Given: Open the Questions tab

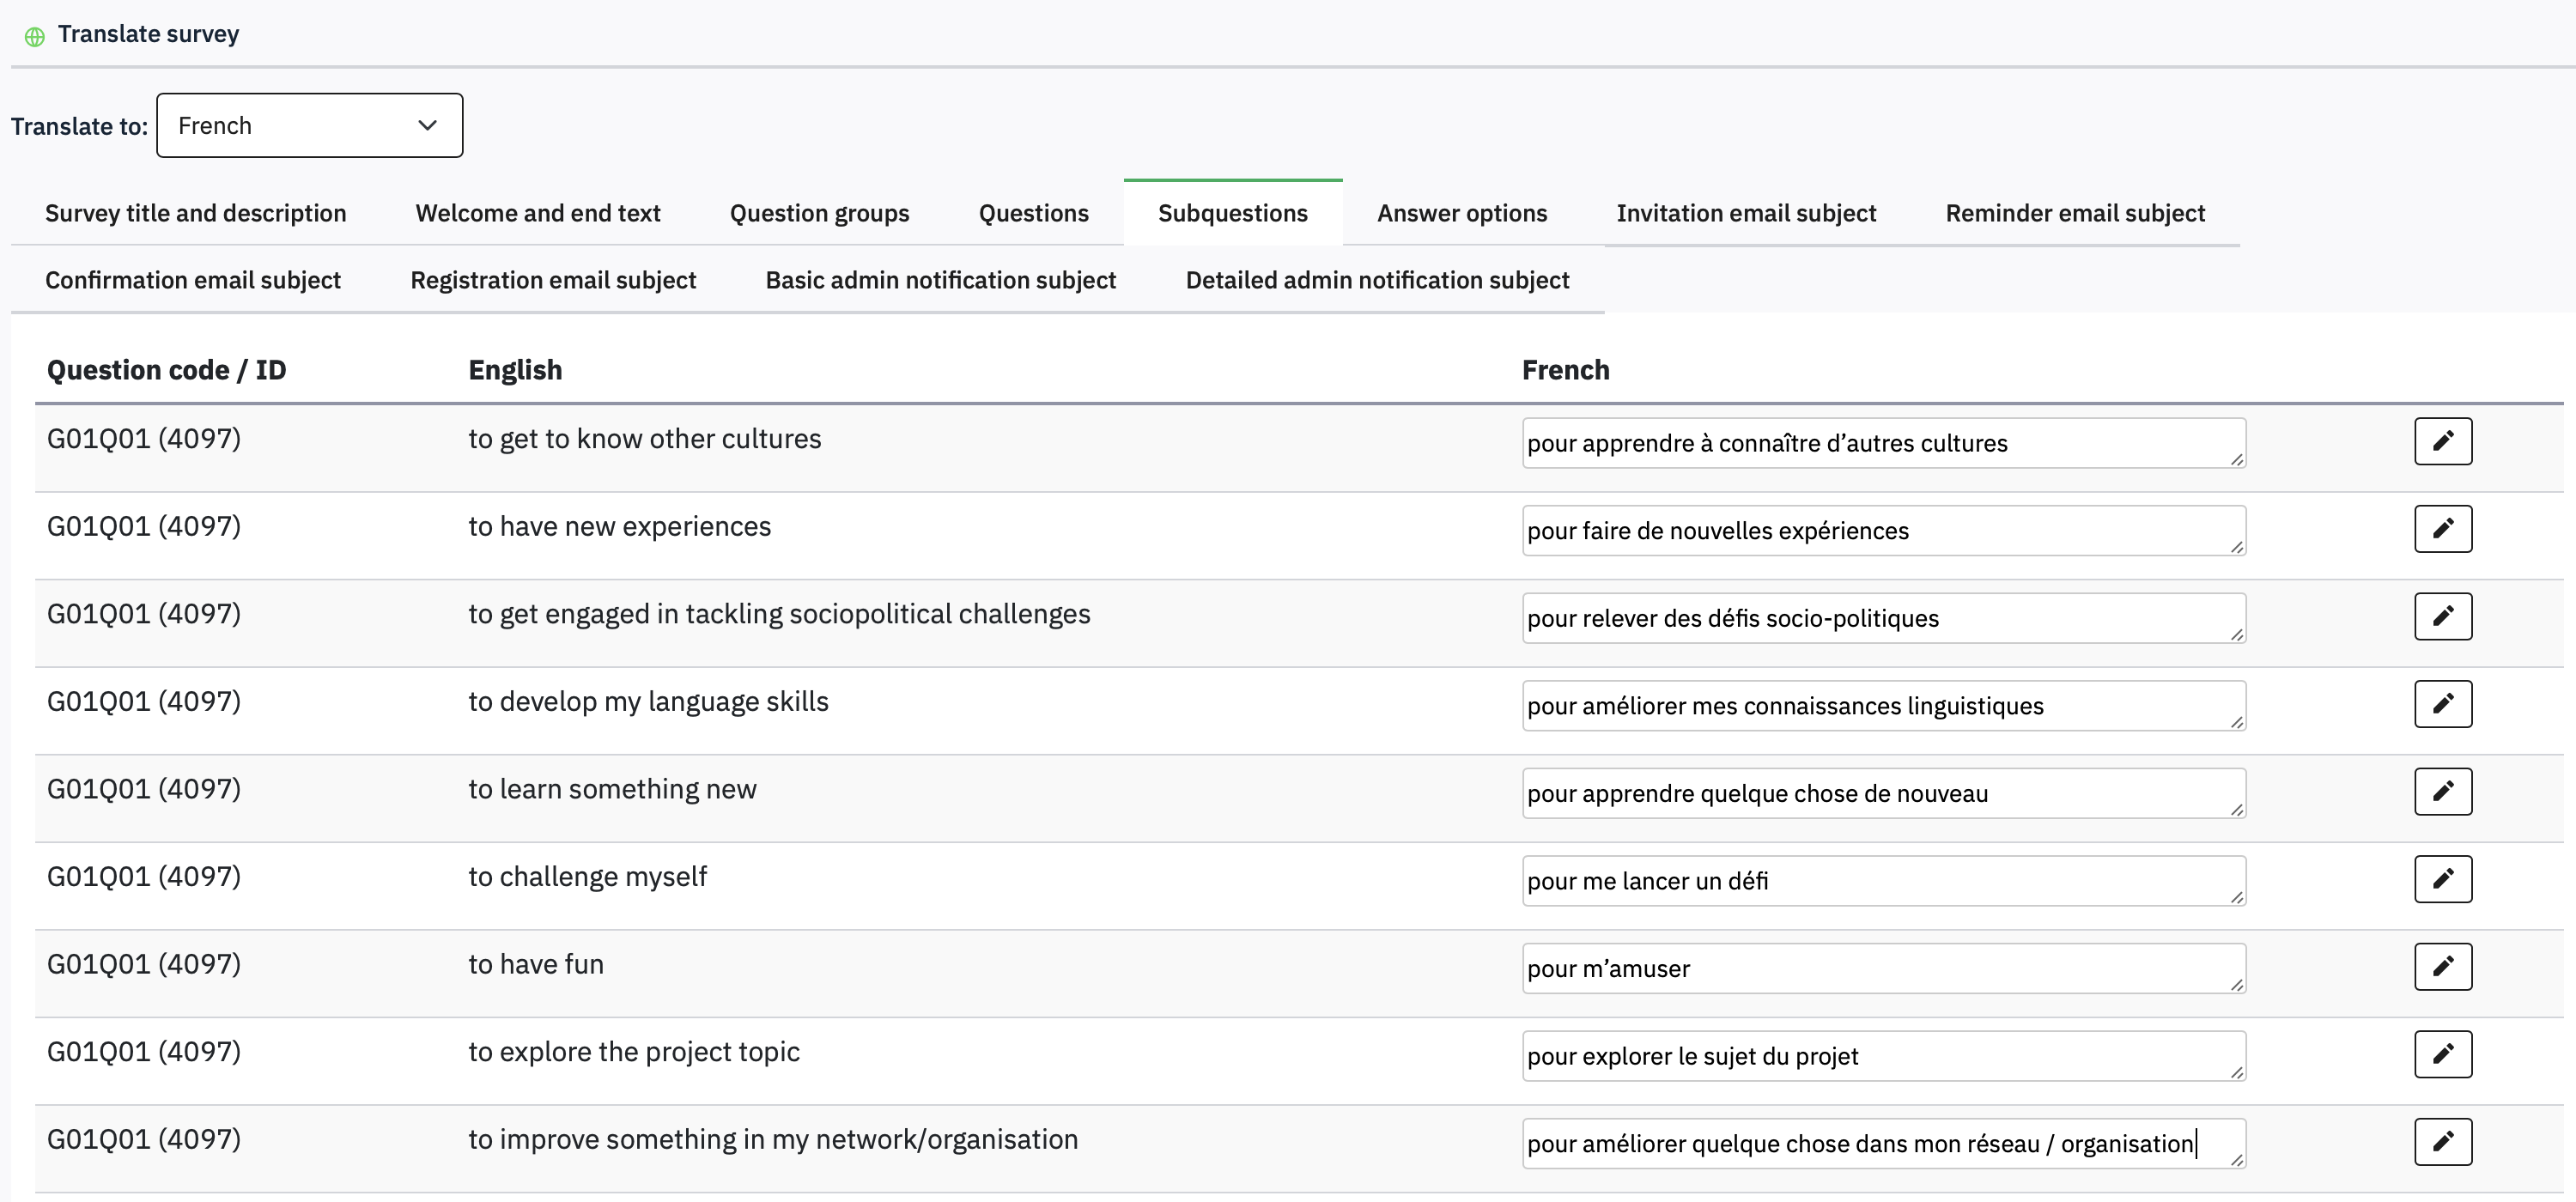Looking at the screenshot, I should pos(1033,213).
